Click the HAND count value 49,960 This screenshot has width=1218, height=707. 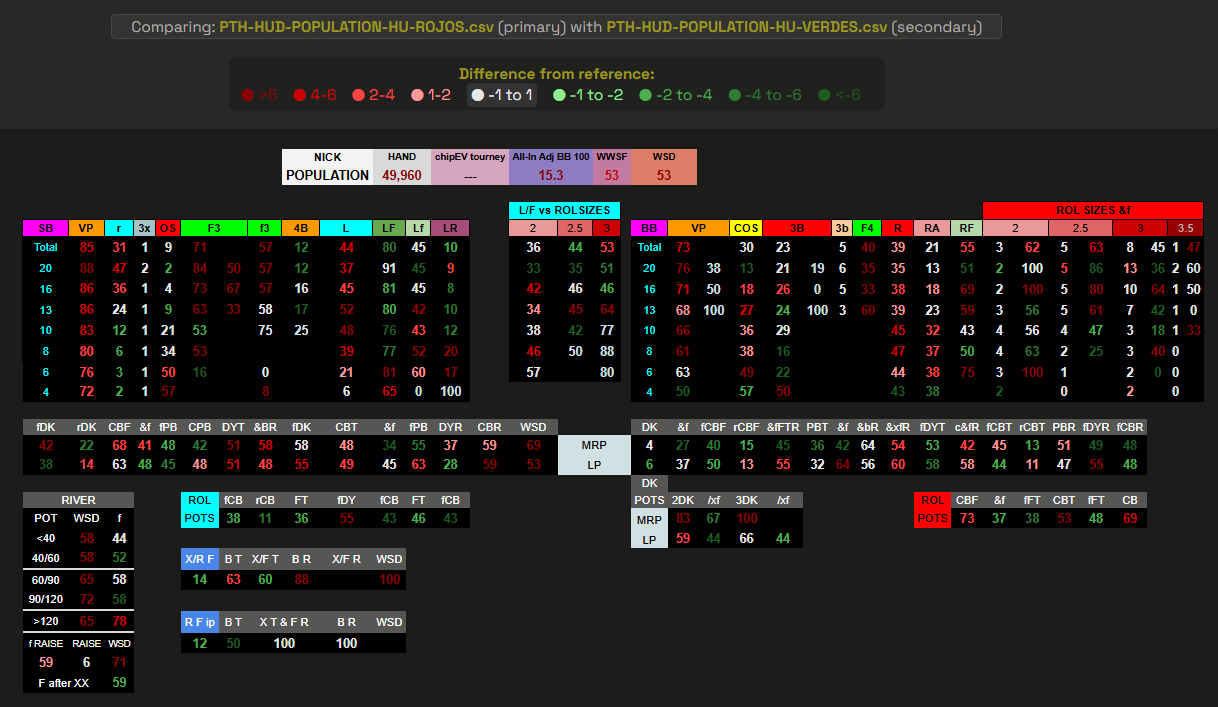point(402,175)
